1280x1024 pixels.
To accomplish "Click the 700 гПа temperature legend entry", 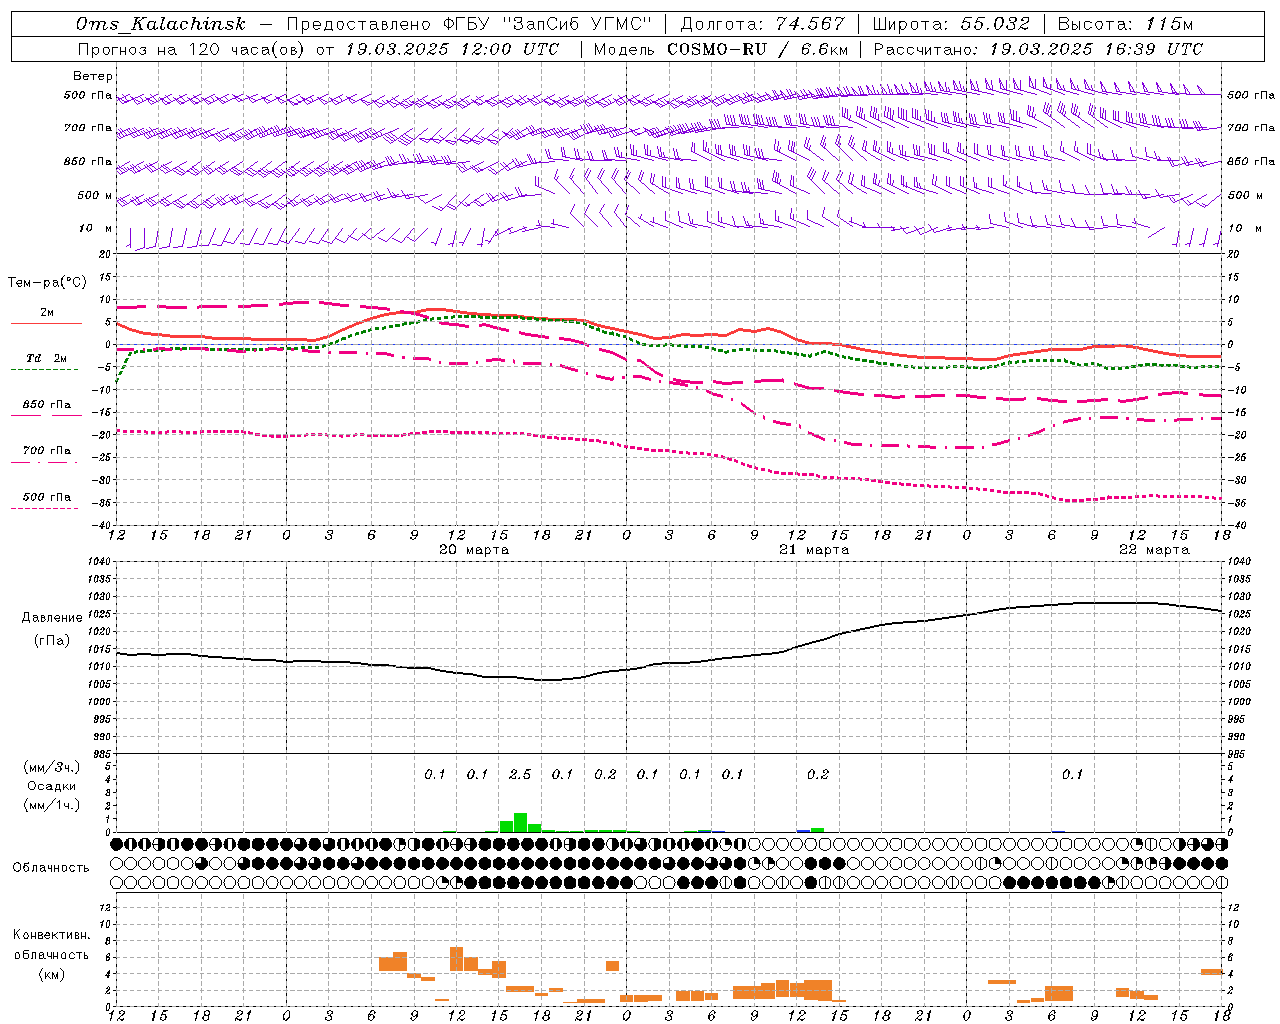I will point(46,451).
